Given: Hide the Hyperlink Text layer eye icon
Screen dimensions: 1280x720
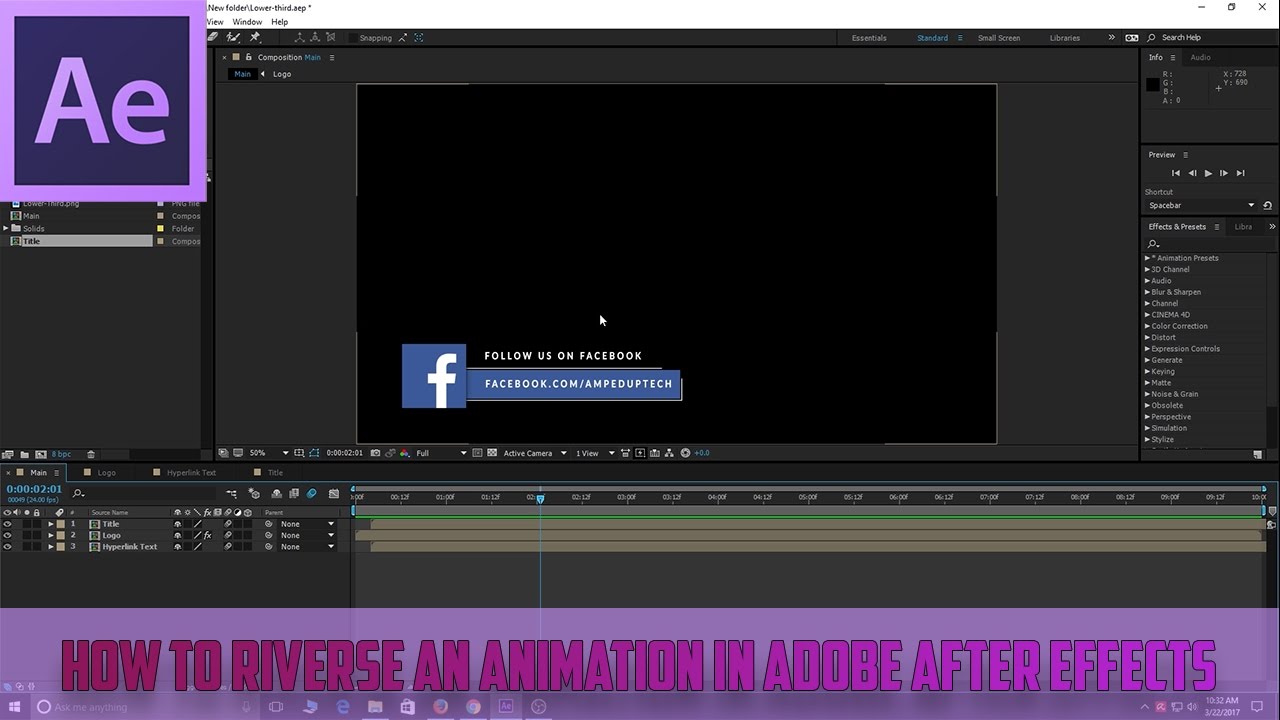Looking at the screenshot, I should pos(7,547).
